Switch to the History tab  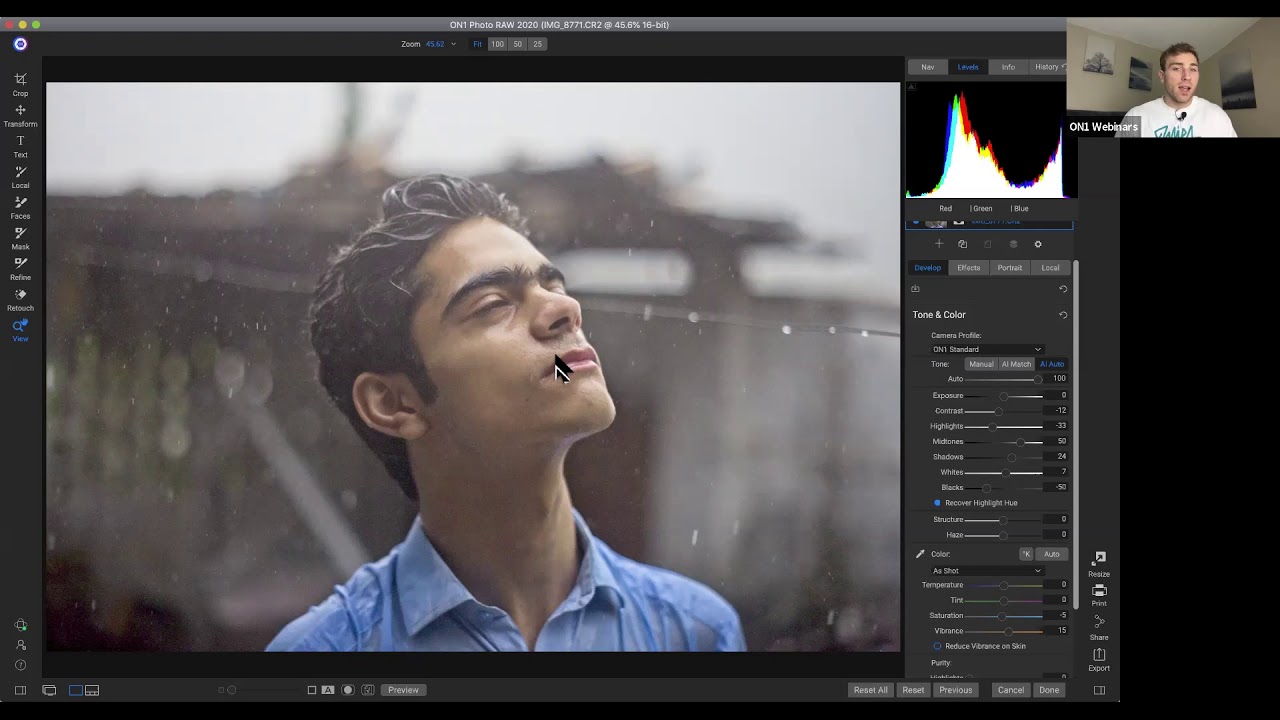point(1047,66)
